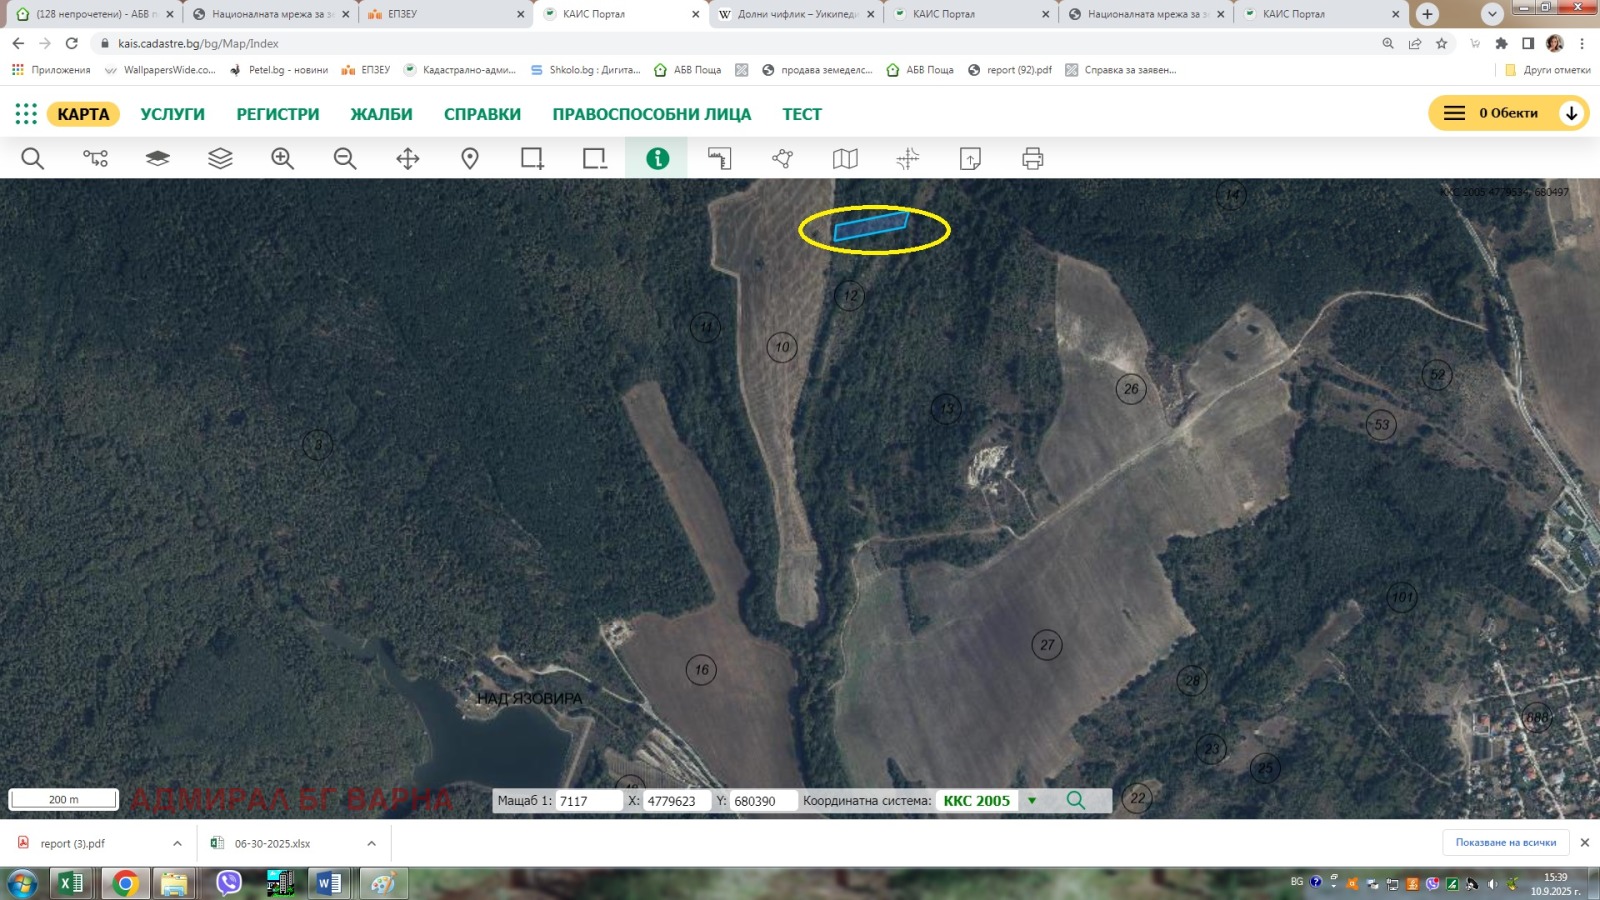Open options chevron for report (3).pdf download

pos(177,844)
